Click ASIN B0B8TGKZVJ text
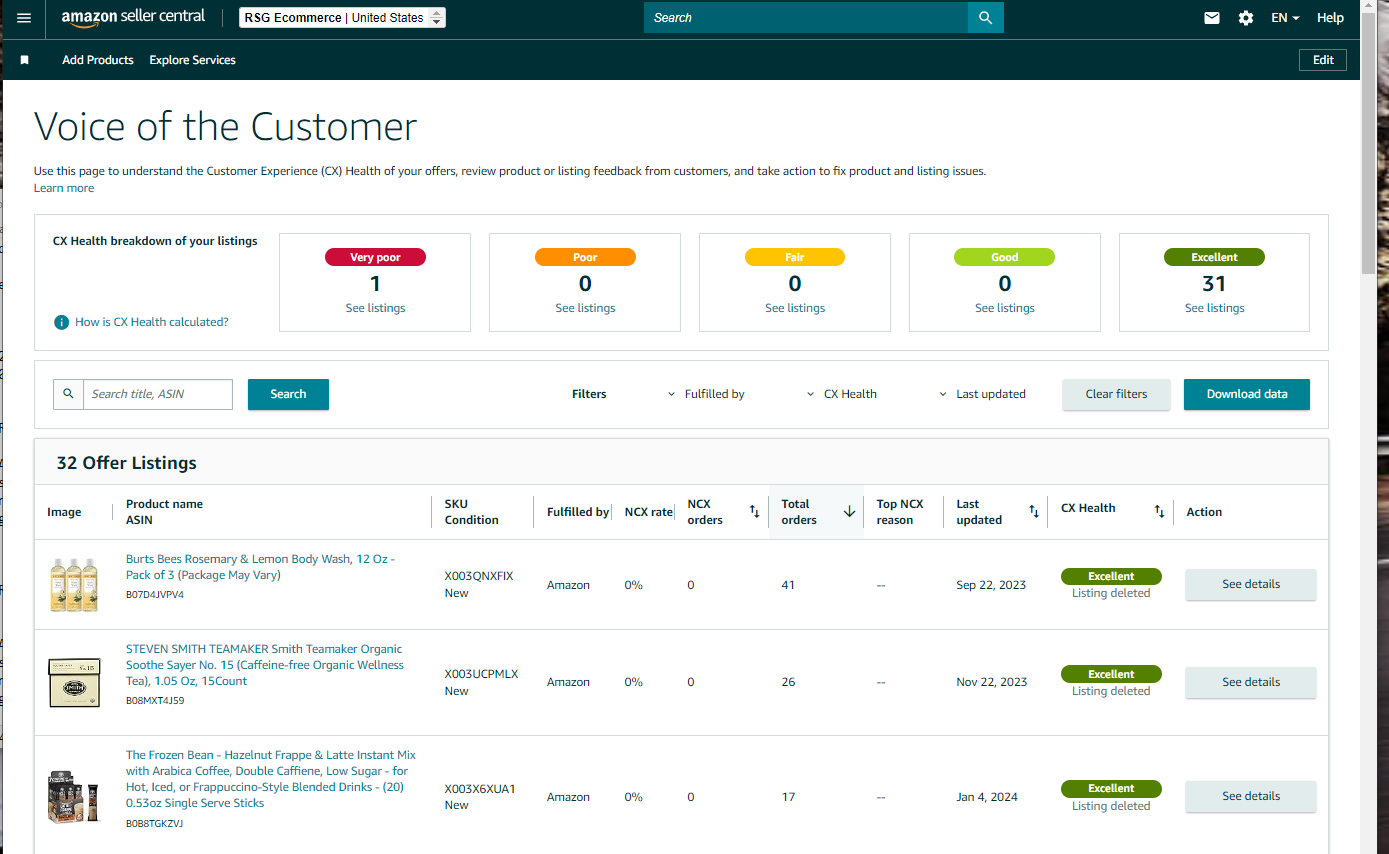Screen dimensions: 1389x854 tap(154, 824)
